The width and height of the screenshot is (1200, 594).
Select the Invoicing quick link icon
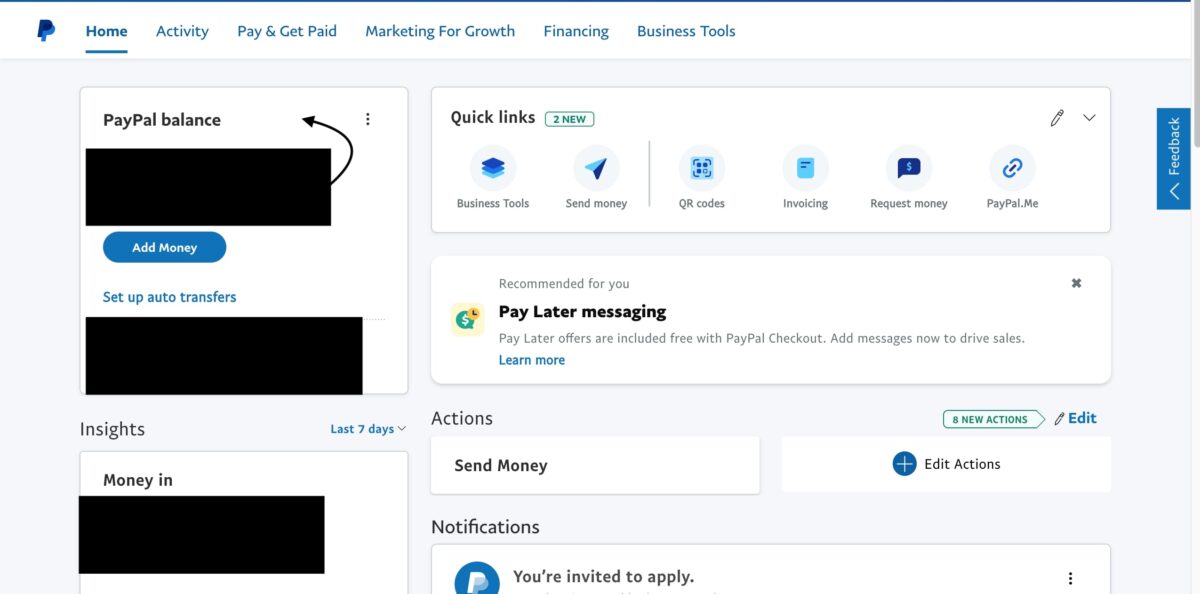coord(805,169)
